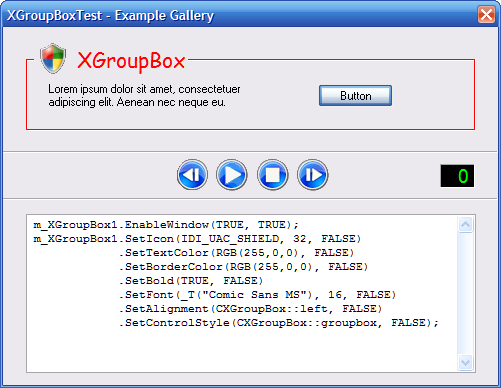Click the code box vertical scrollbar track
The image size is (501, 388).
pyautogui.click(x=465, y=293)
